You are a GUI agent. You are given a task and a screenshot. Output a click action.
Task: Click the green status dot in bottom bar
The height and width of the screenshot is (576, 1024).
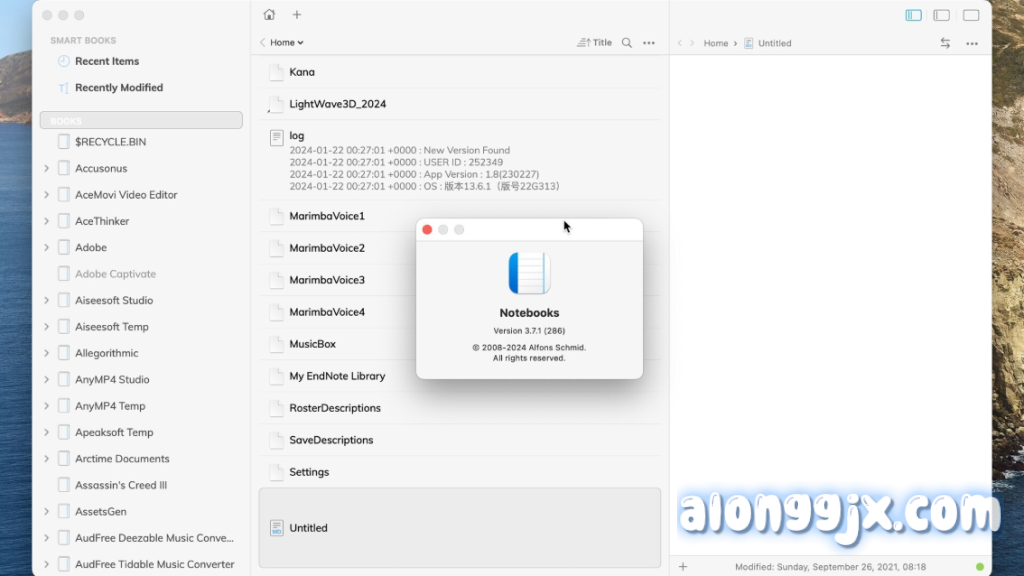980,567
